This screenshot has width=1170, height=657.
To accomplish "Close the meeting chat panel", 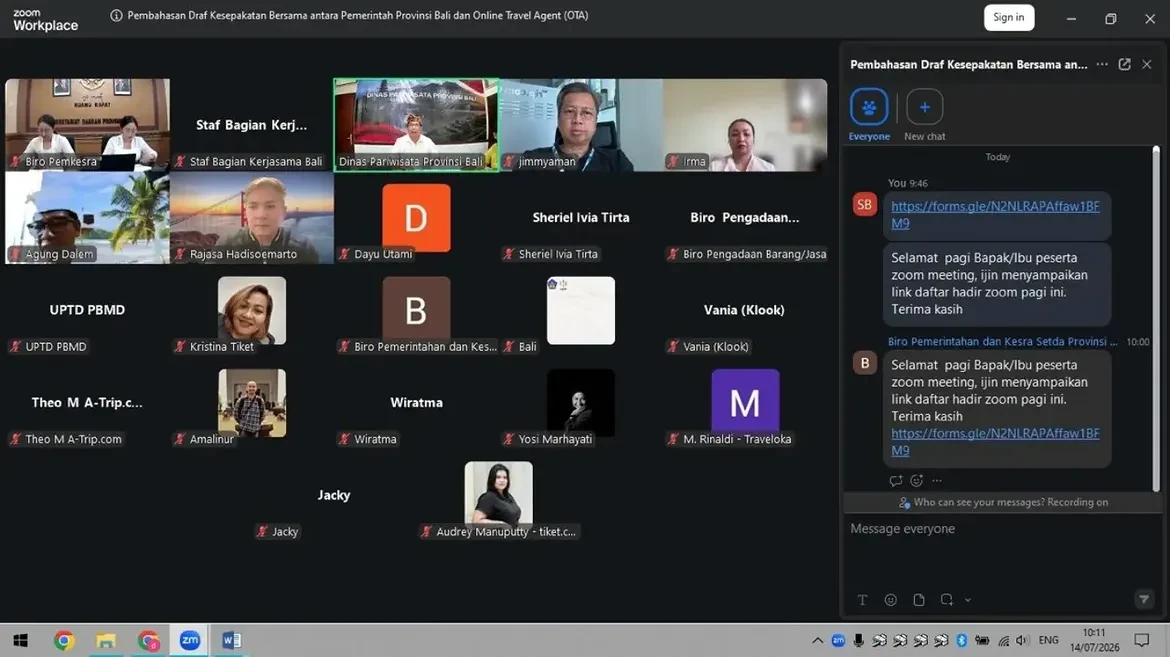I will pyautogui.click(x=1147, y=64).
